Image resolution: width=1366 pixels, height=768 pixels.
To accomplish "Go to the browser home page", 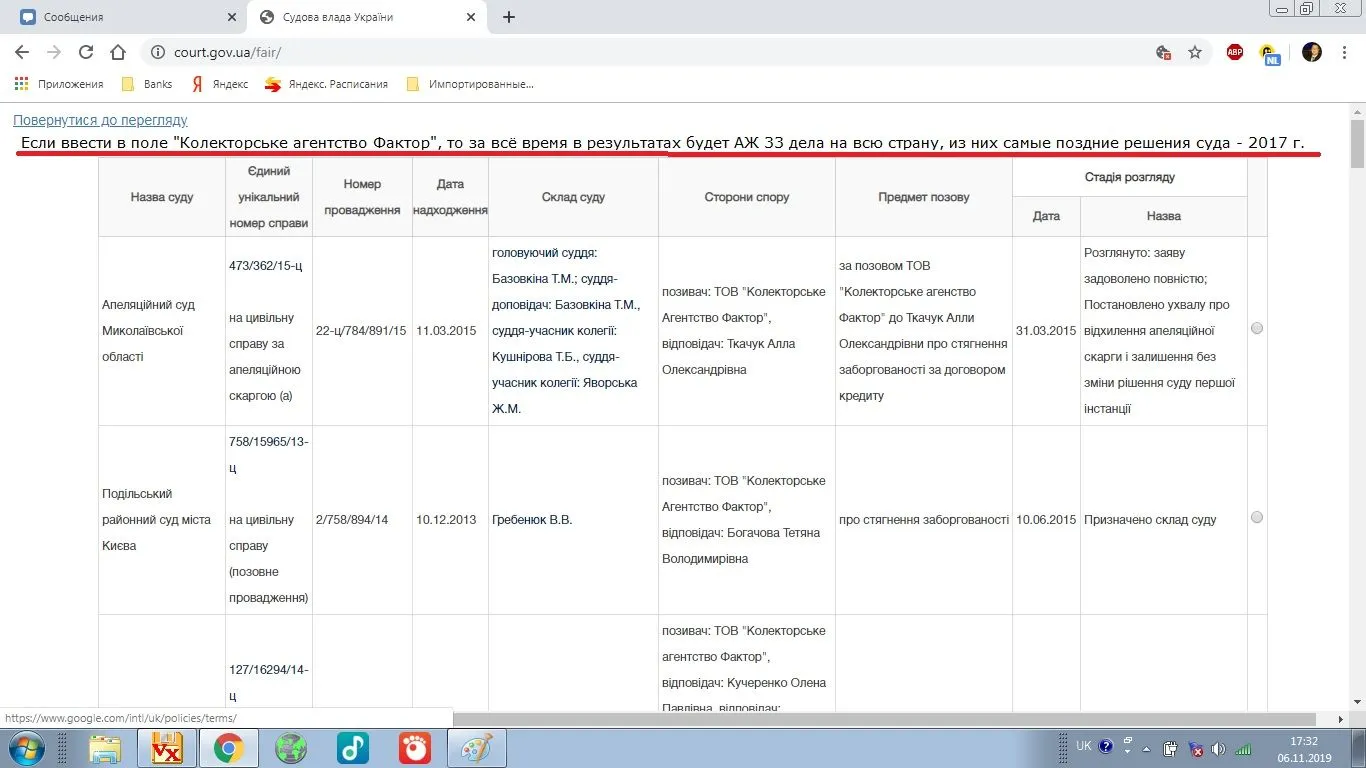I will tap(118, 52).
